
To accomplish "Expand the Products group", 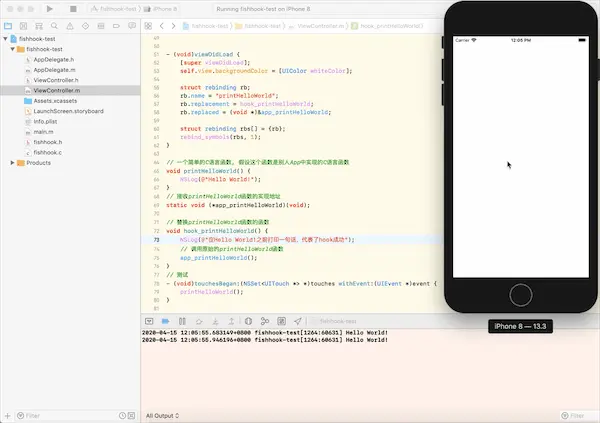I will click(13, 163).
